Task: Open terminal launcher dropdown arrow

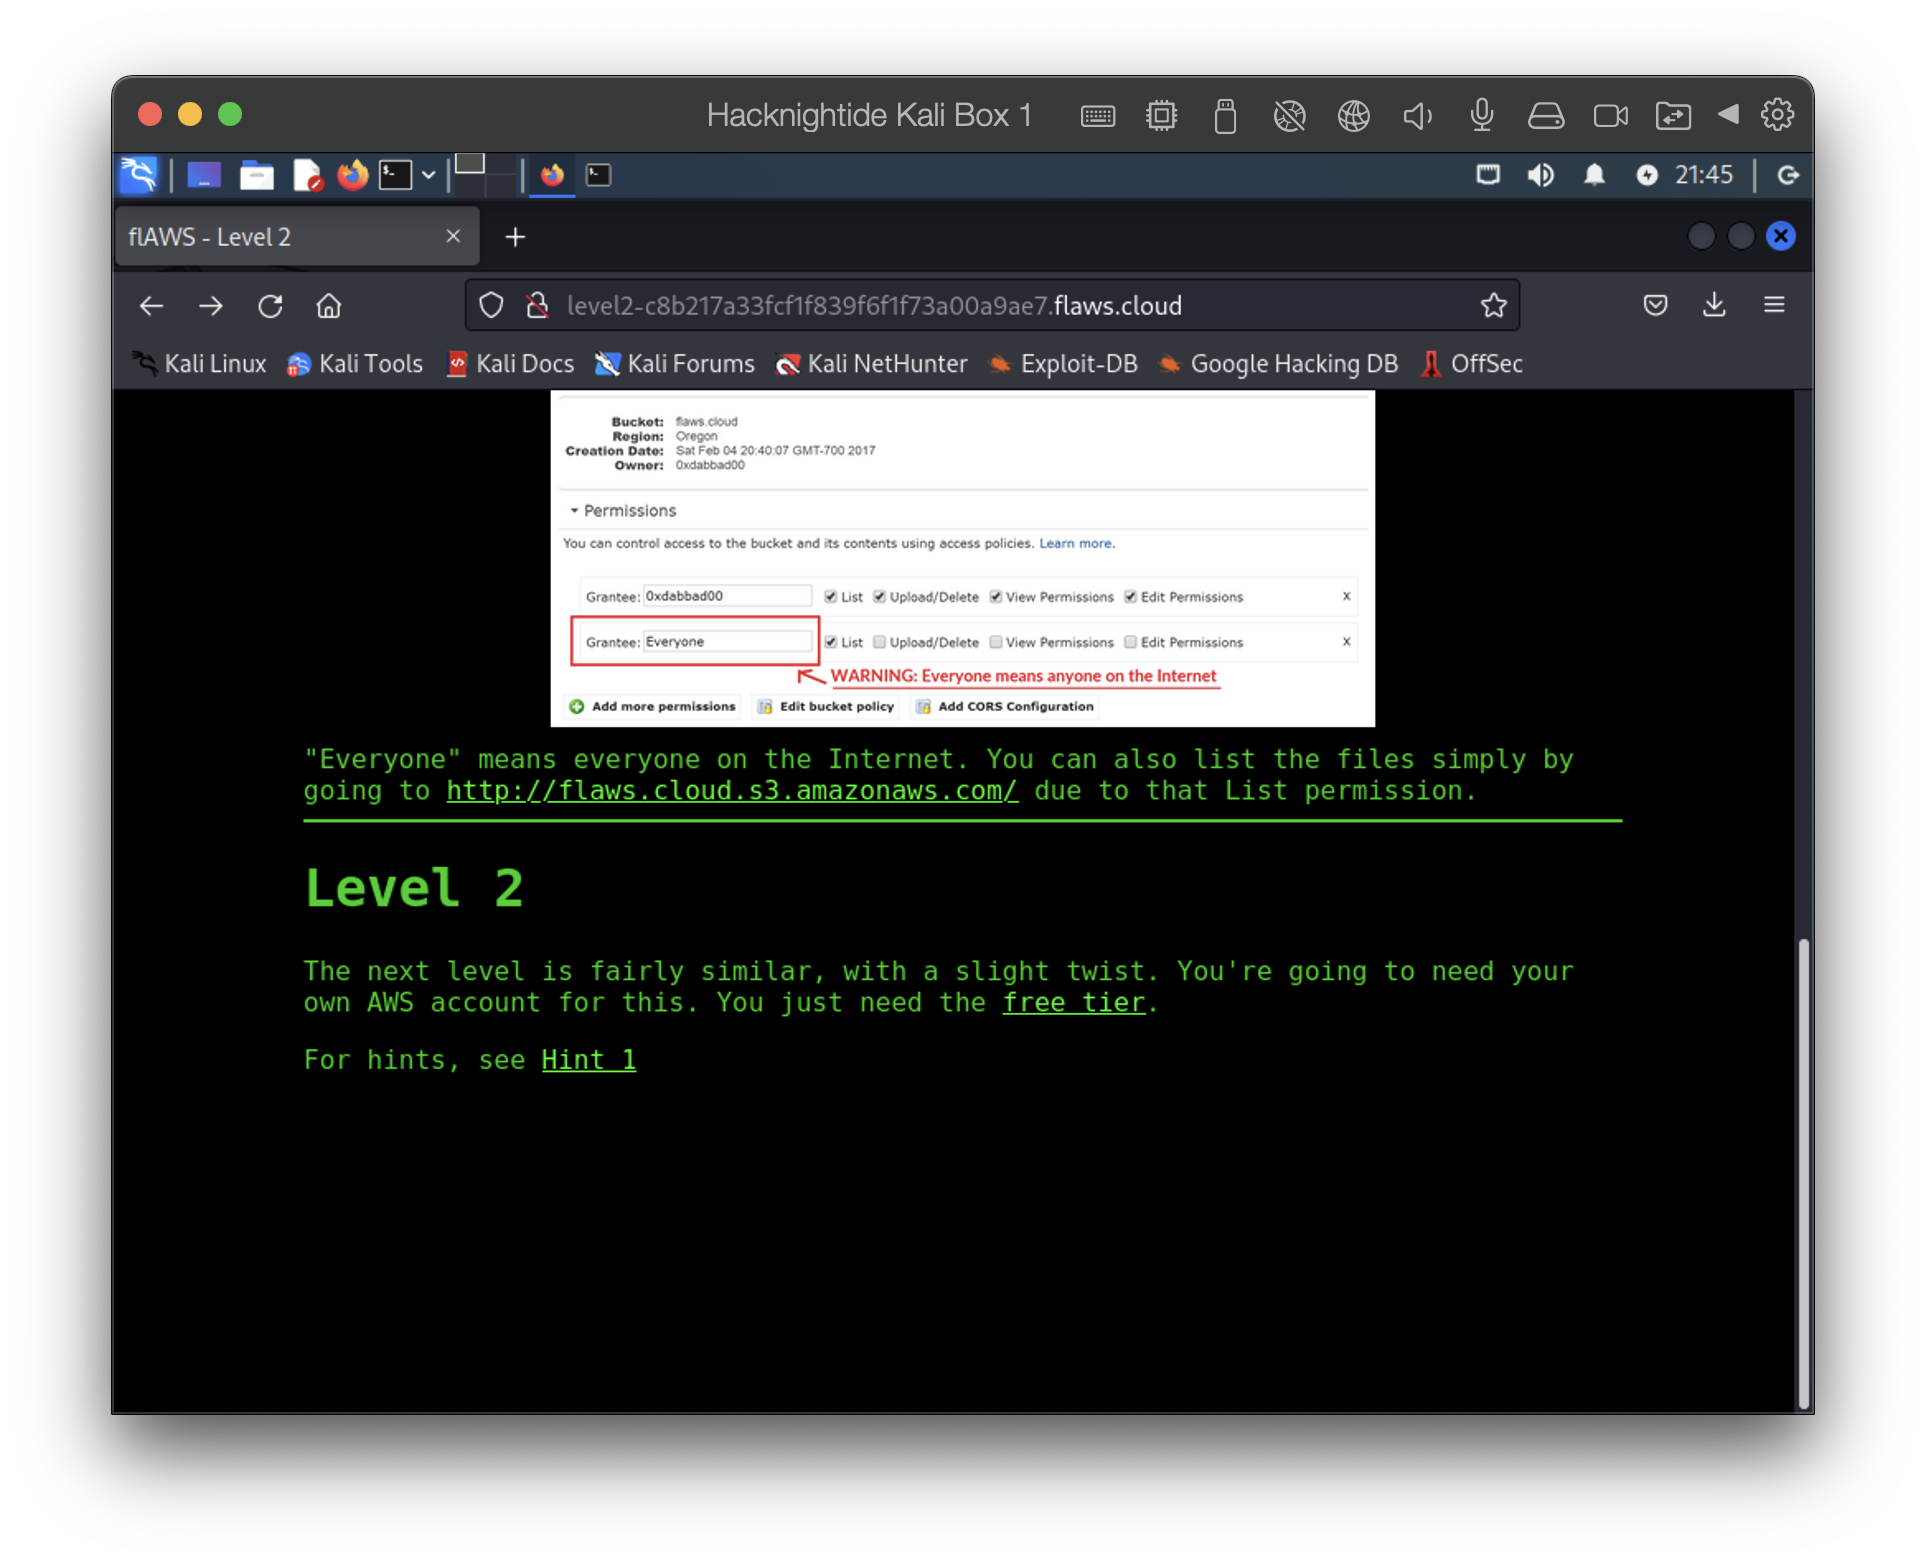Action: click(x=429, y=175)
